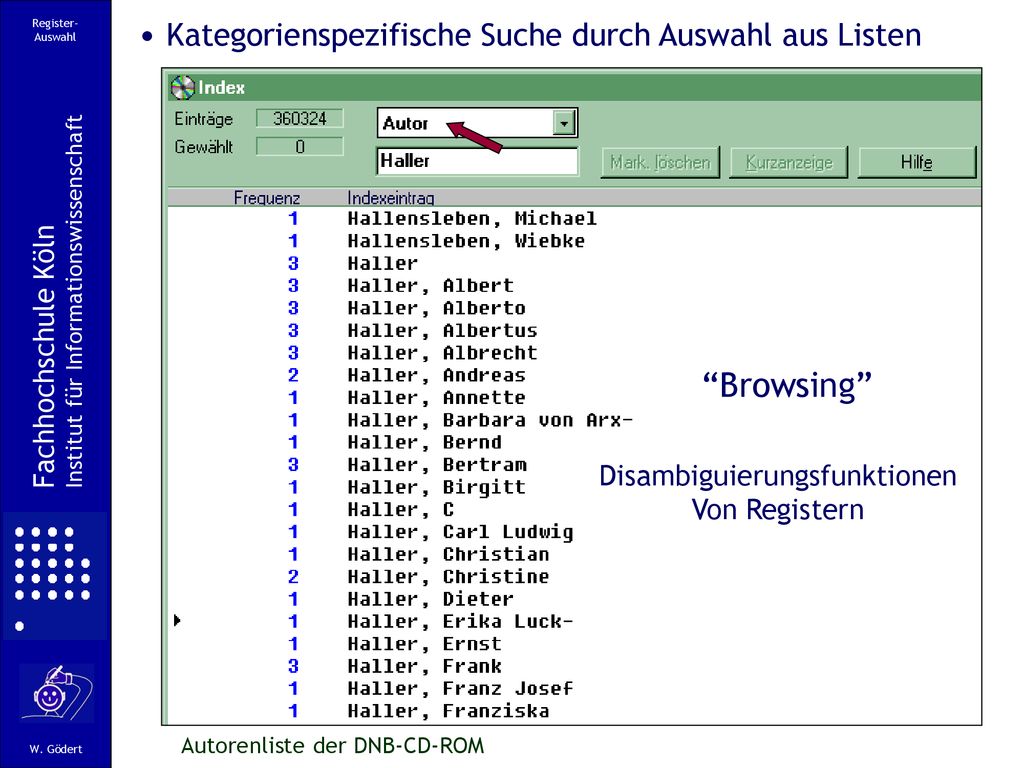Select entry Haller, Ernst

424,644
